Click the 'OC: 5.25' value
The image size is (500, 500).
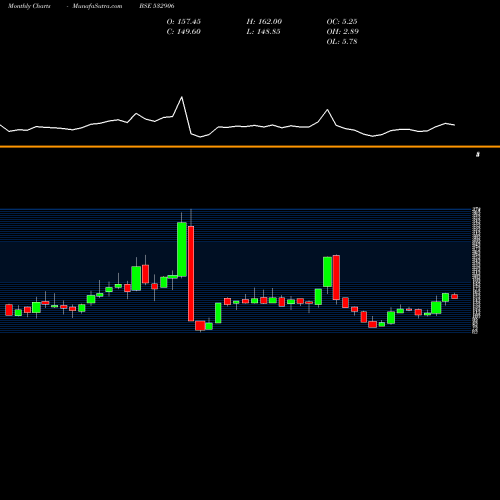coord(342,22)
